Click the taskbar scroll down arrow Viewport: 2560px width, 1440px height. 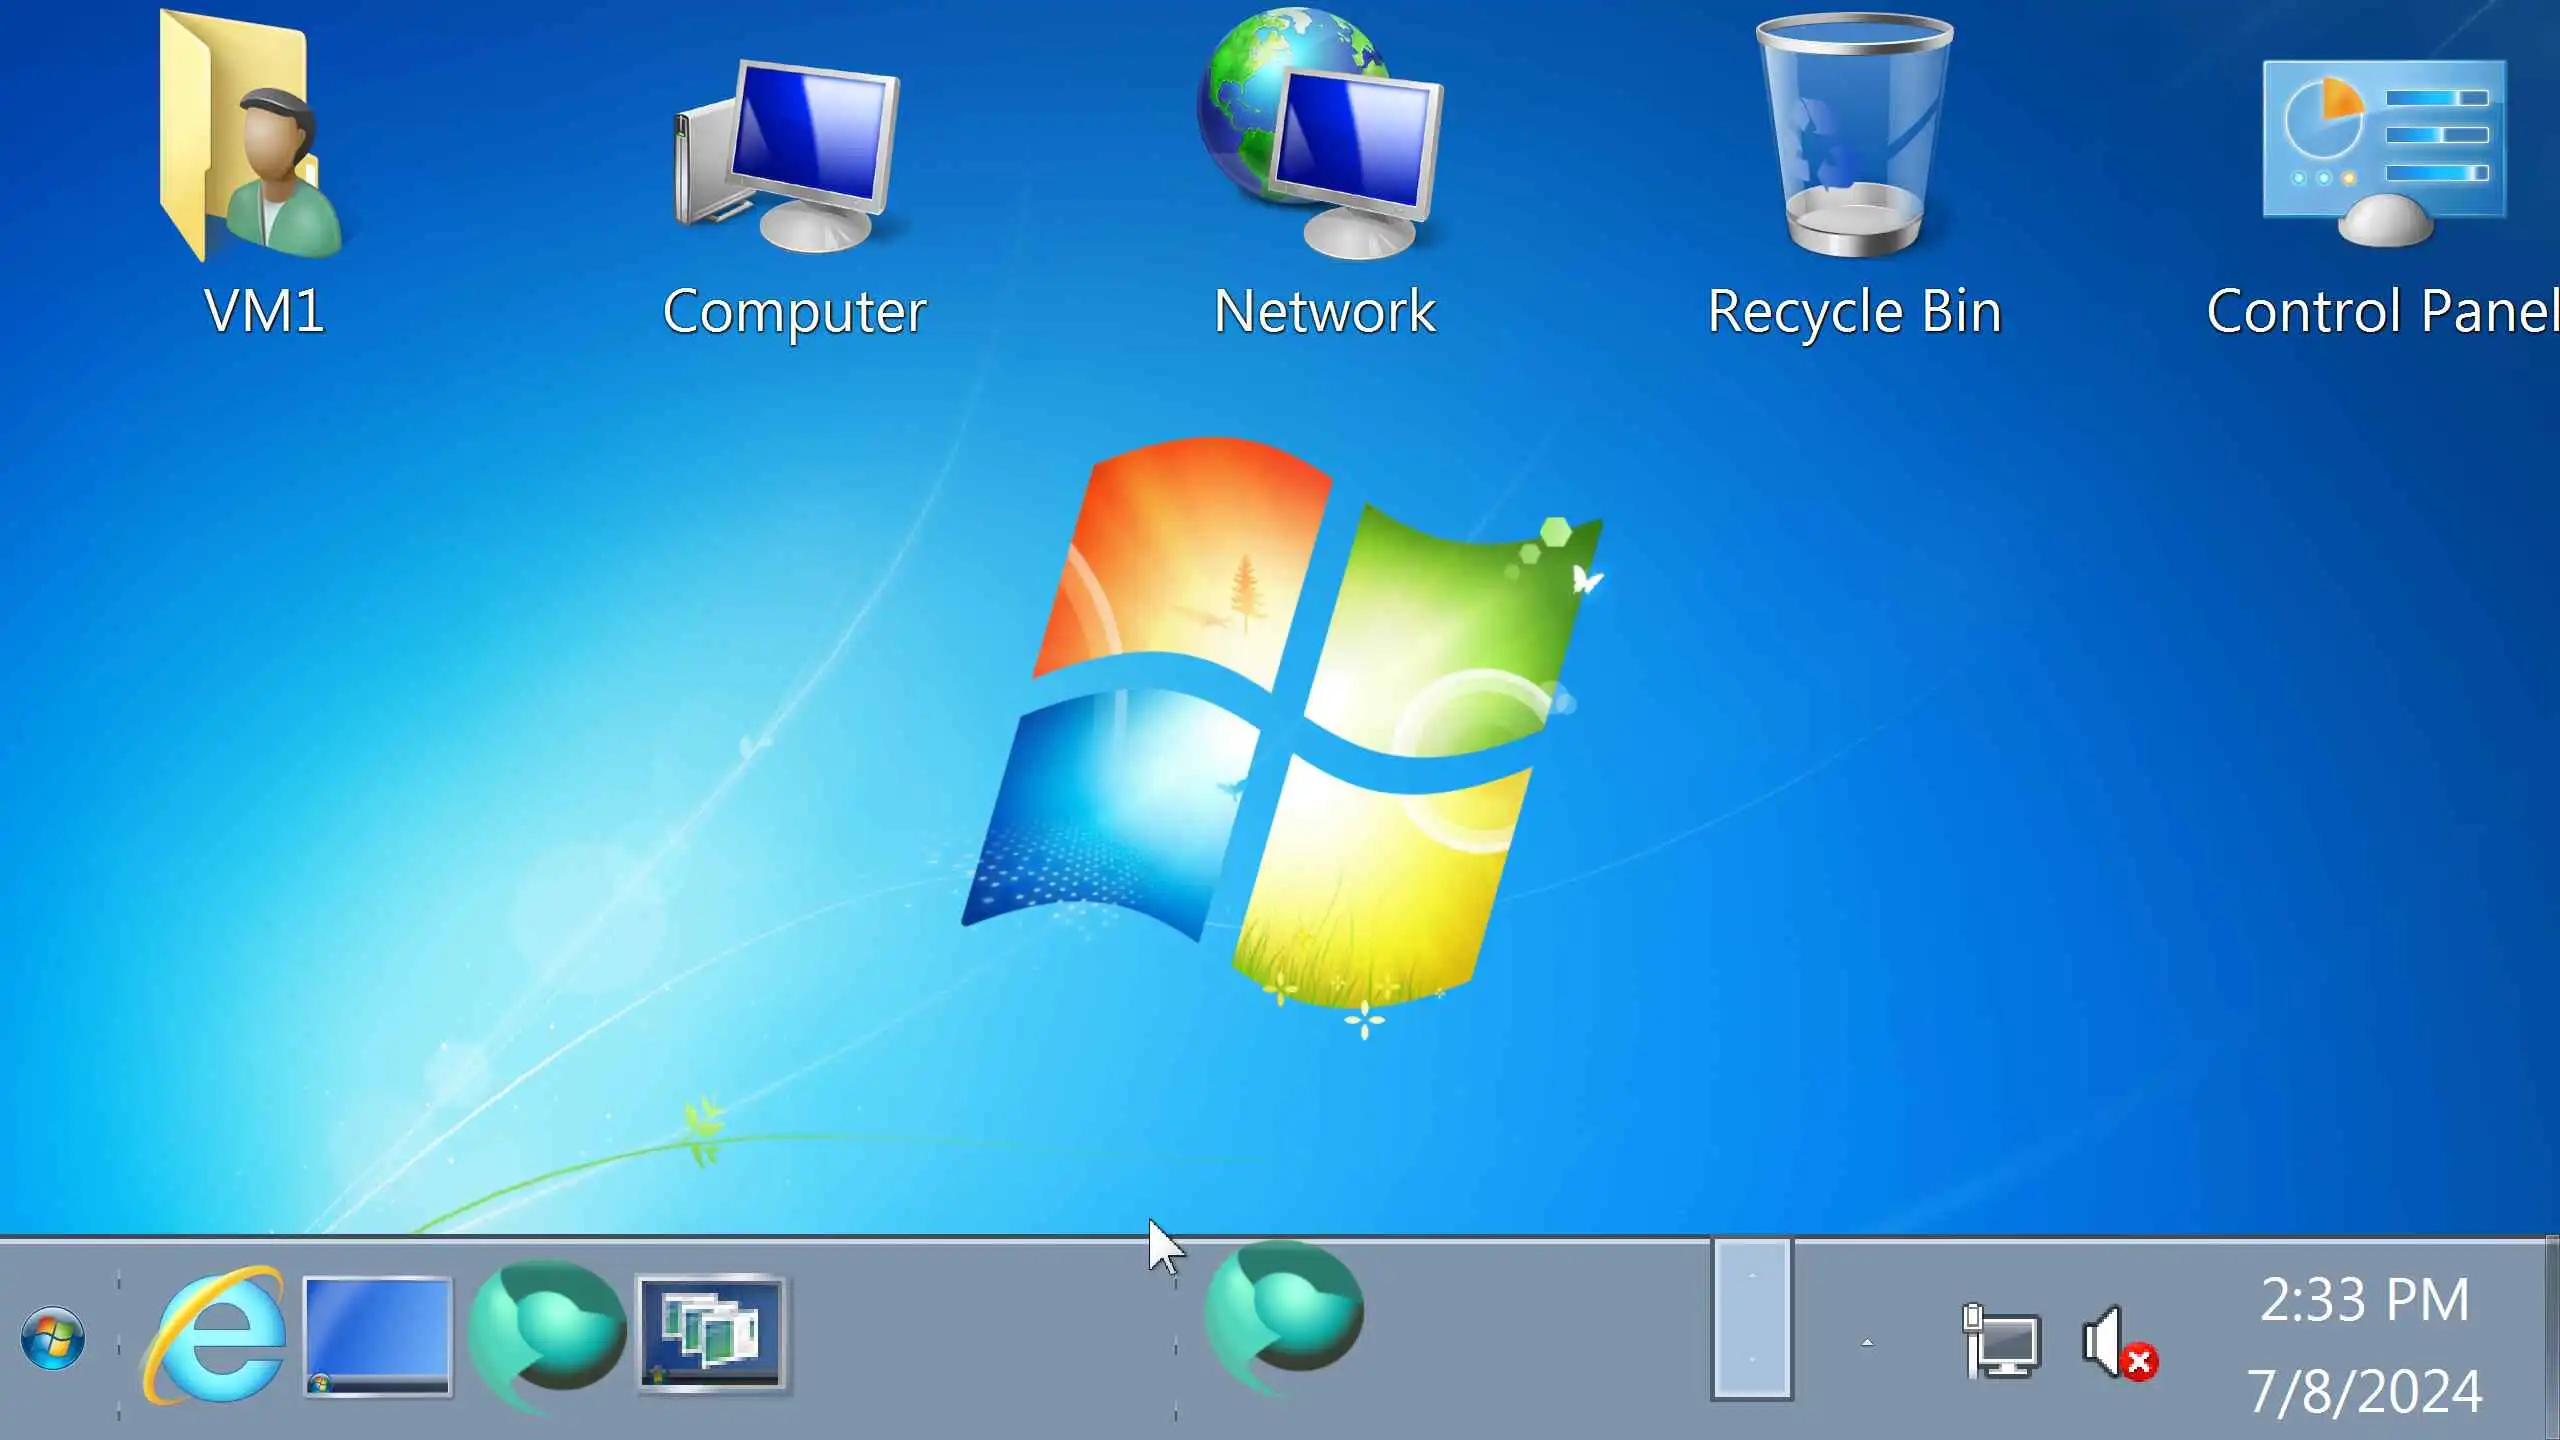tap(1752, 1360)
